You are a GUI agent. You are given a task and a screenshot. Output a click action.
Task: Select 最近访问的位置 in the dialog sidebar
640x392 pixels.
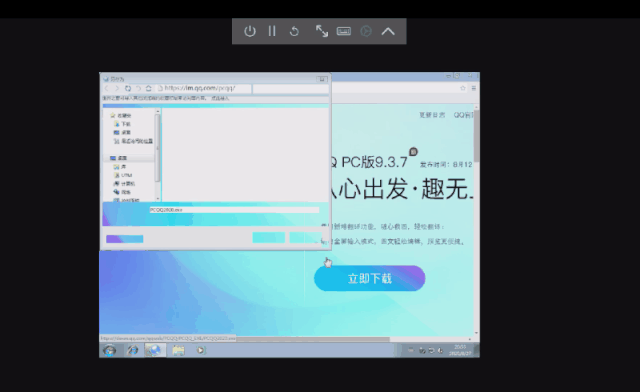pyautogui.click(x=133, y=141)
